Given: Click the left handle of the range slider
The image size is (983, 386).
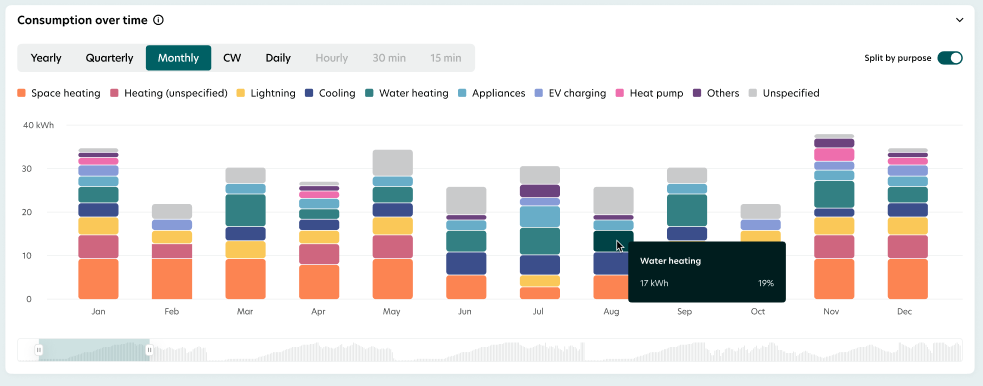Looking at the screenshot, I should (39, 350).
